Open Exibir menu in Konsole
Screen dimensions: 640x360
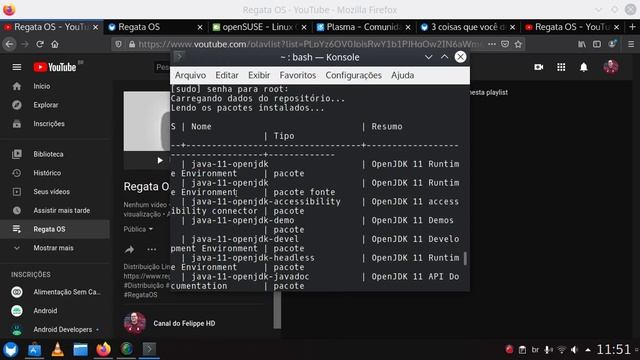(x=259, y=75)
